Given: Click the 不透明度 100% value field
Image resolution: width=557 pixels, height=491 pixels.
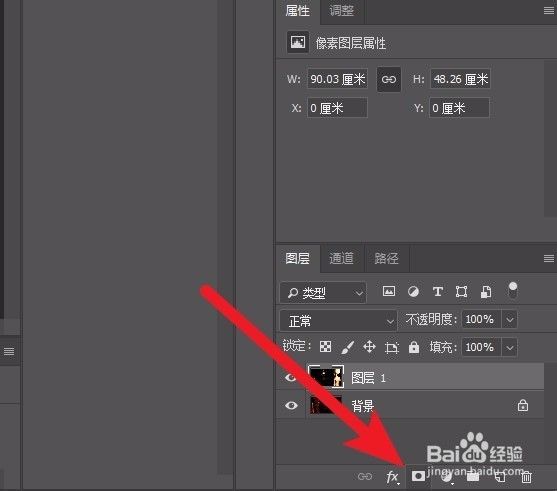Looking at the screenshot, I should [x=481, y=319].
